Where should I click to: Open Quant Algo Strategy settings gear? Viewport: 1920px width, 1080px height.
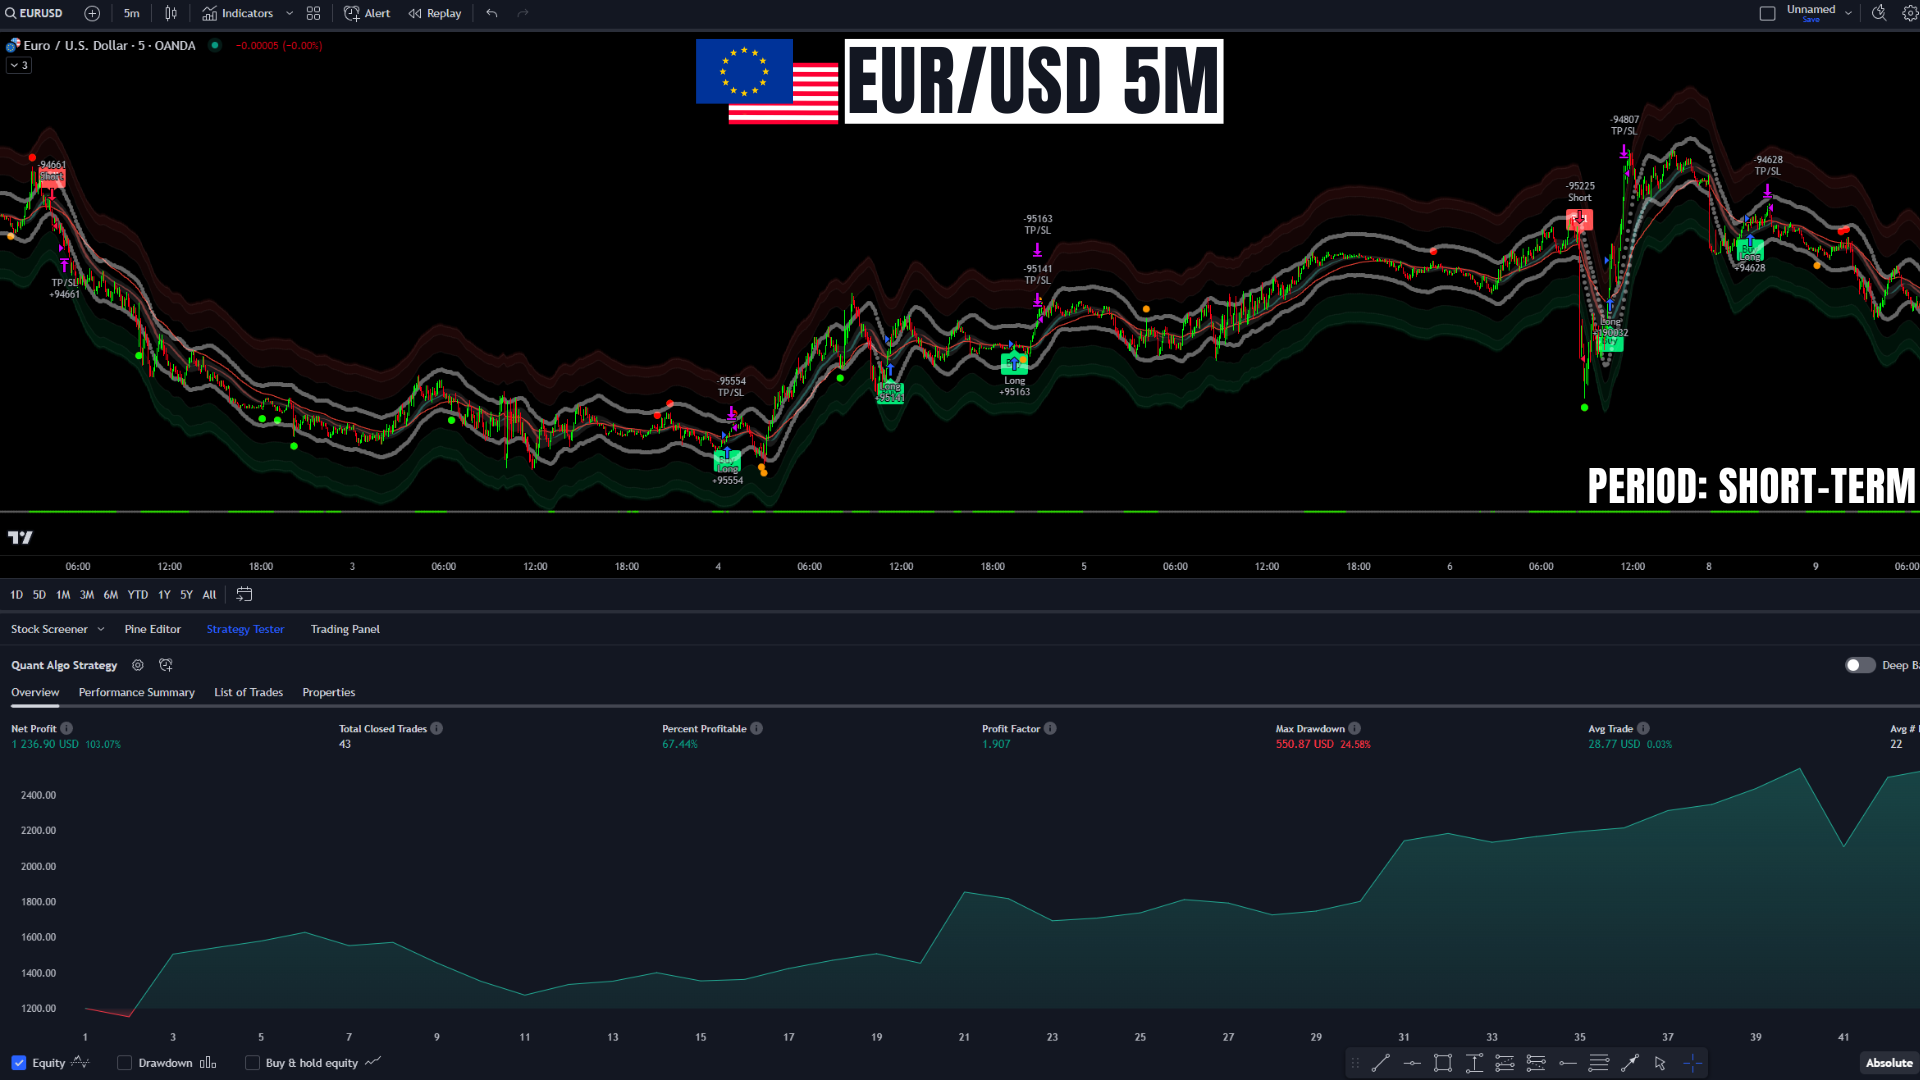(138, 665)
